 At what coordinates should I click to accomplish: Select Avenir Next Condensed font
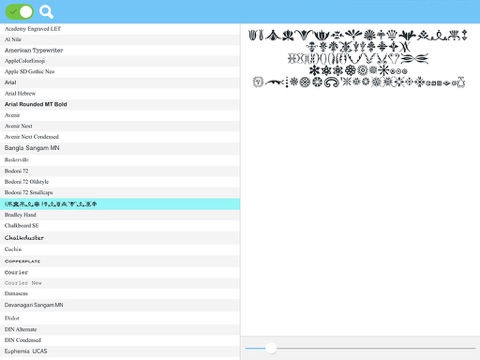(120, 137)
